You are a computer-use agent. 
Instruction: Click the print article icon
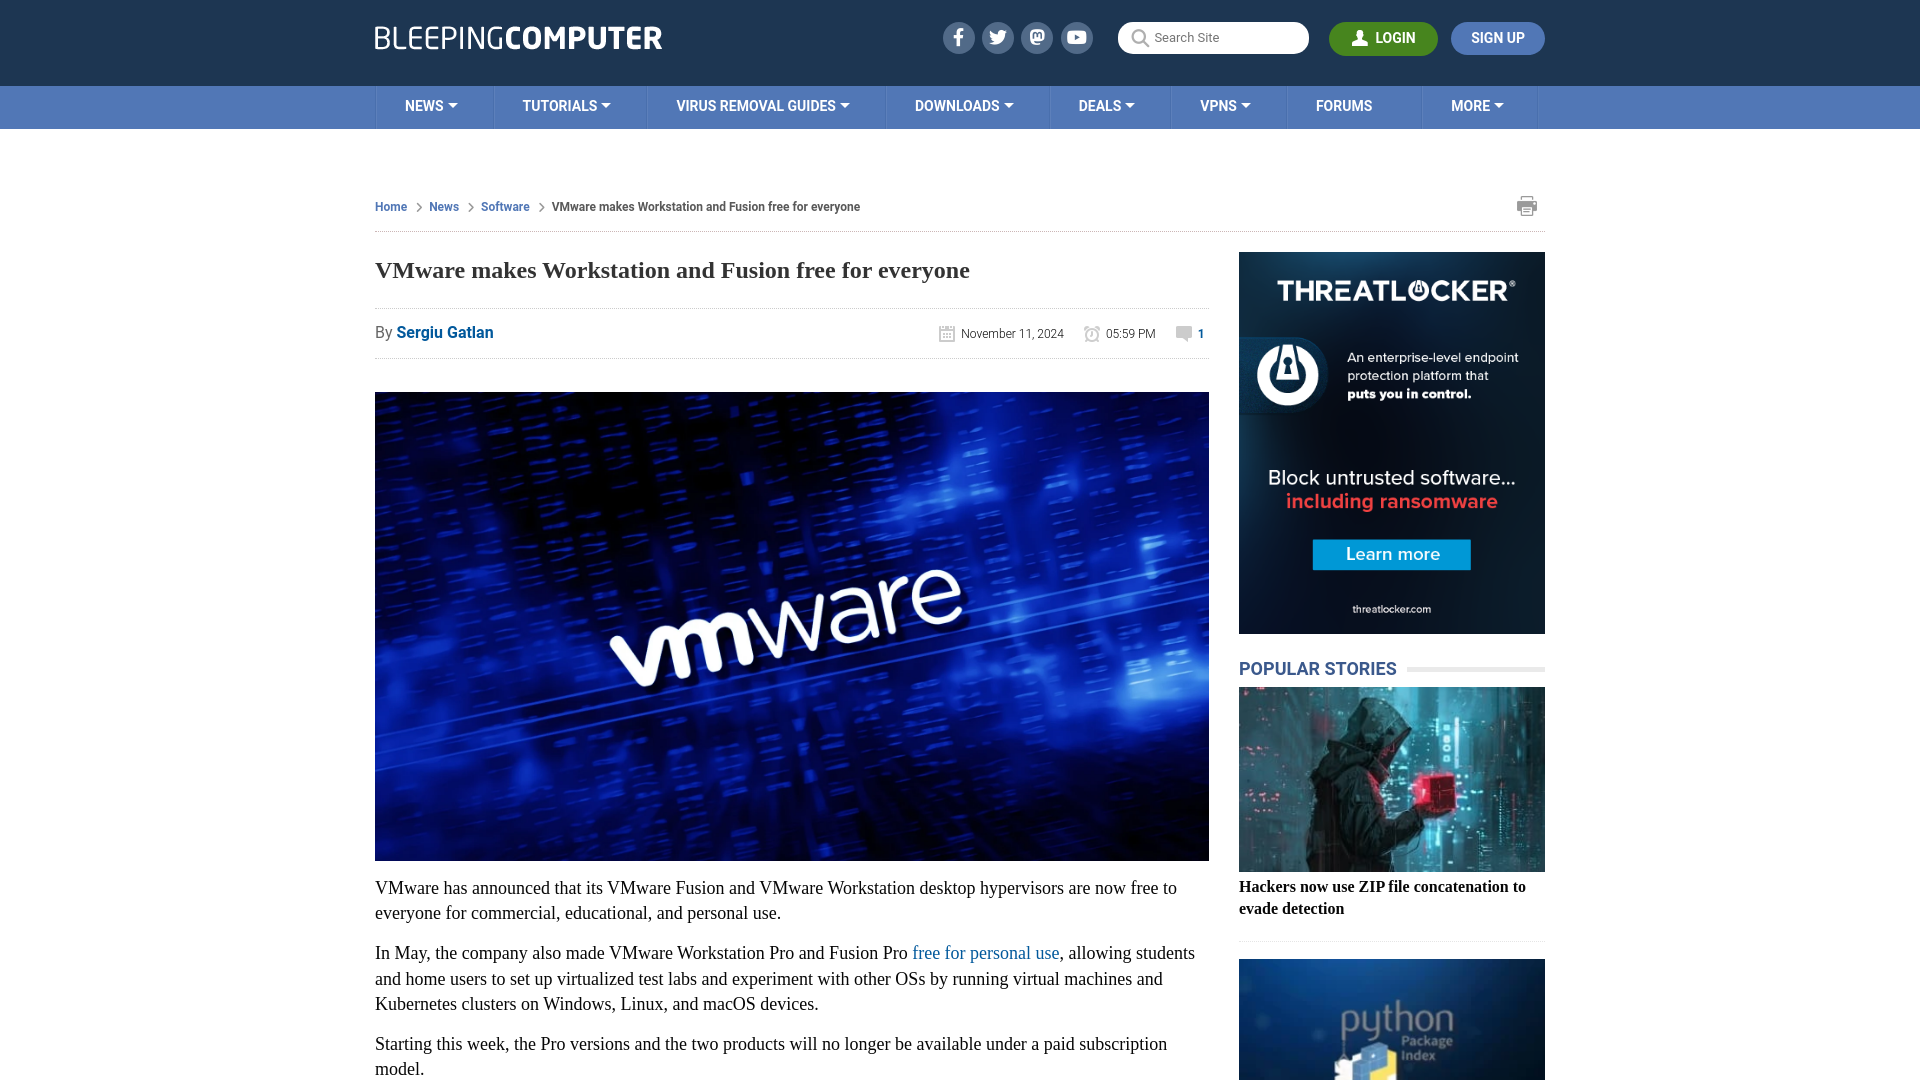pyautogui.click(x=1527, y=206)
